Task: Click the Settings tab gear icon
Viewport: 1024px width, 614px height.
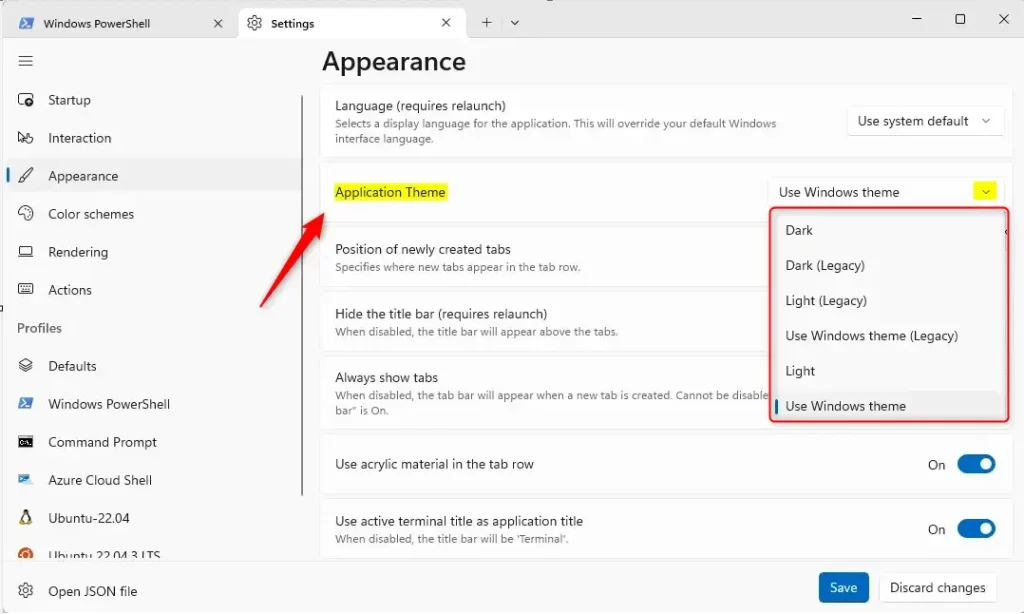Action: 254,23
